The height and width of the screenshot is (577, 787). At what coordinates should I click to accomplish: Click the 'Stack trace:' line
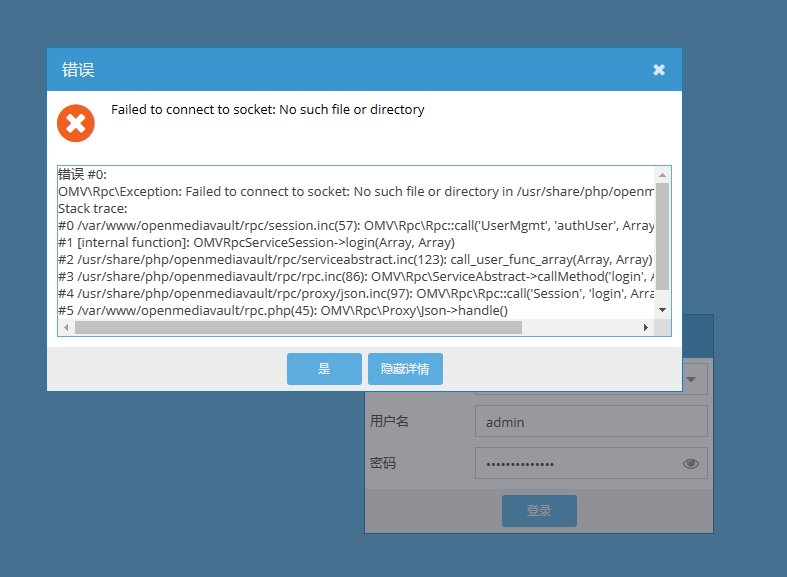[x=93, y=208]
